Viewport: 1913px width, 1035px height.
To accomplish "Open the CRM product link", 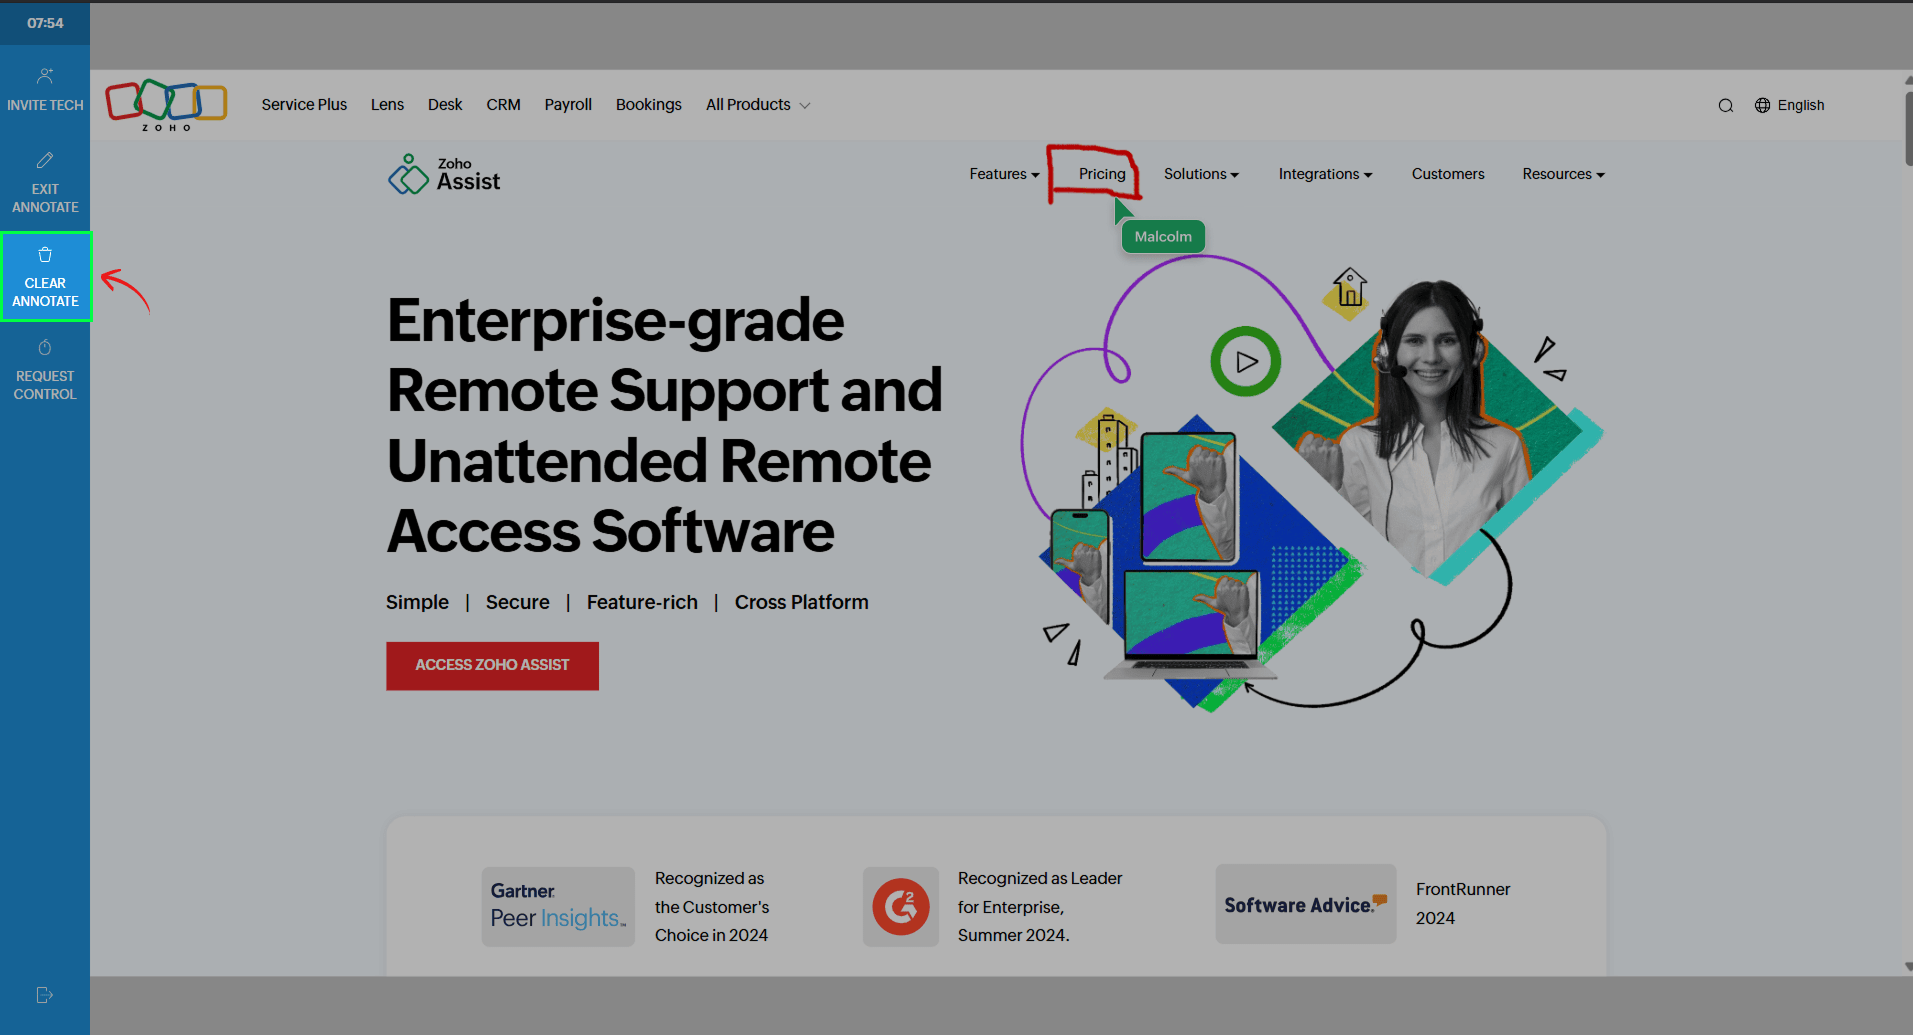I will pos(503,105).
